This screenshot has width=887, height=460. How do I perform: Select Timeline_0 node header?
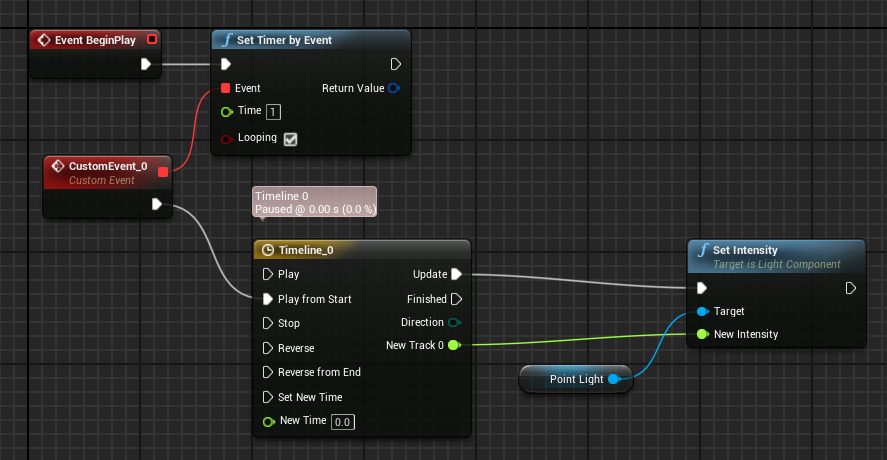[x=362, y=250]
